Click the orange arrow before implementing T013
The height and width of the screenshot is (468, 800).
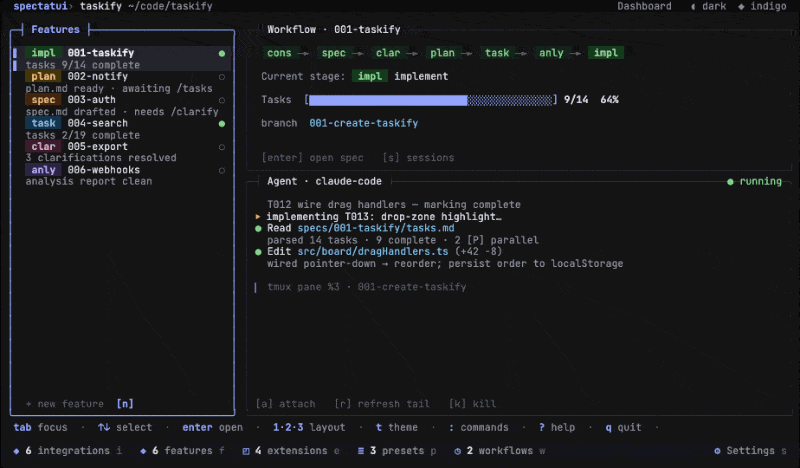(258, 217)
